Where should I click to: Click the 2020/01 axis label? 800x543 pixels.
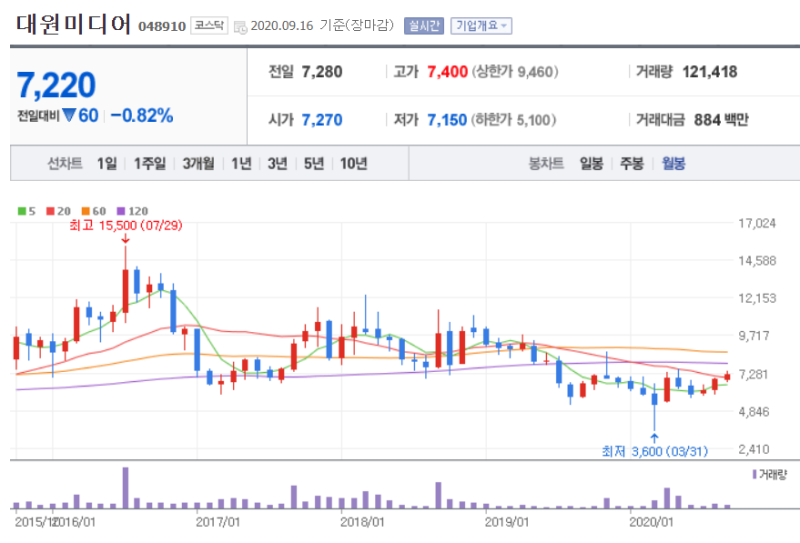tap(651, 522)
